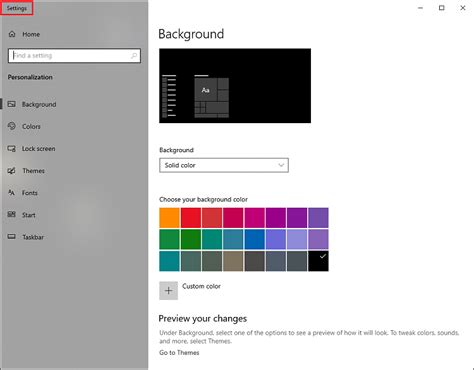Click the desktop preview thumbnail

tap(235, 86)
